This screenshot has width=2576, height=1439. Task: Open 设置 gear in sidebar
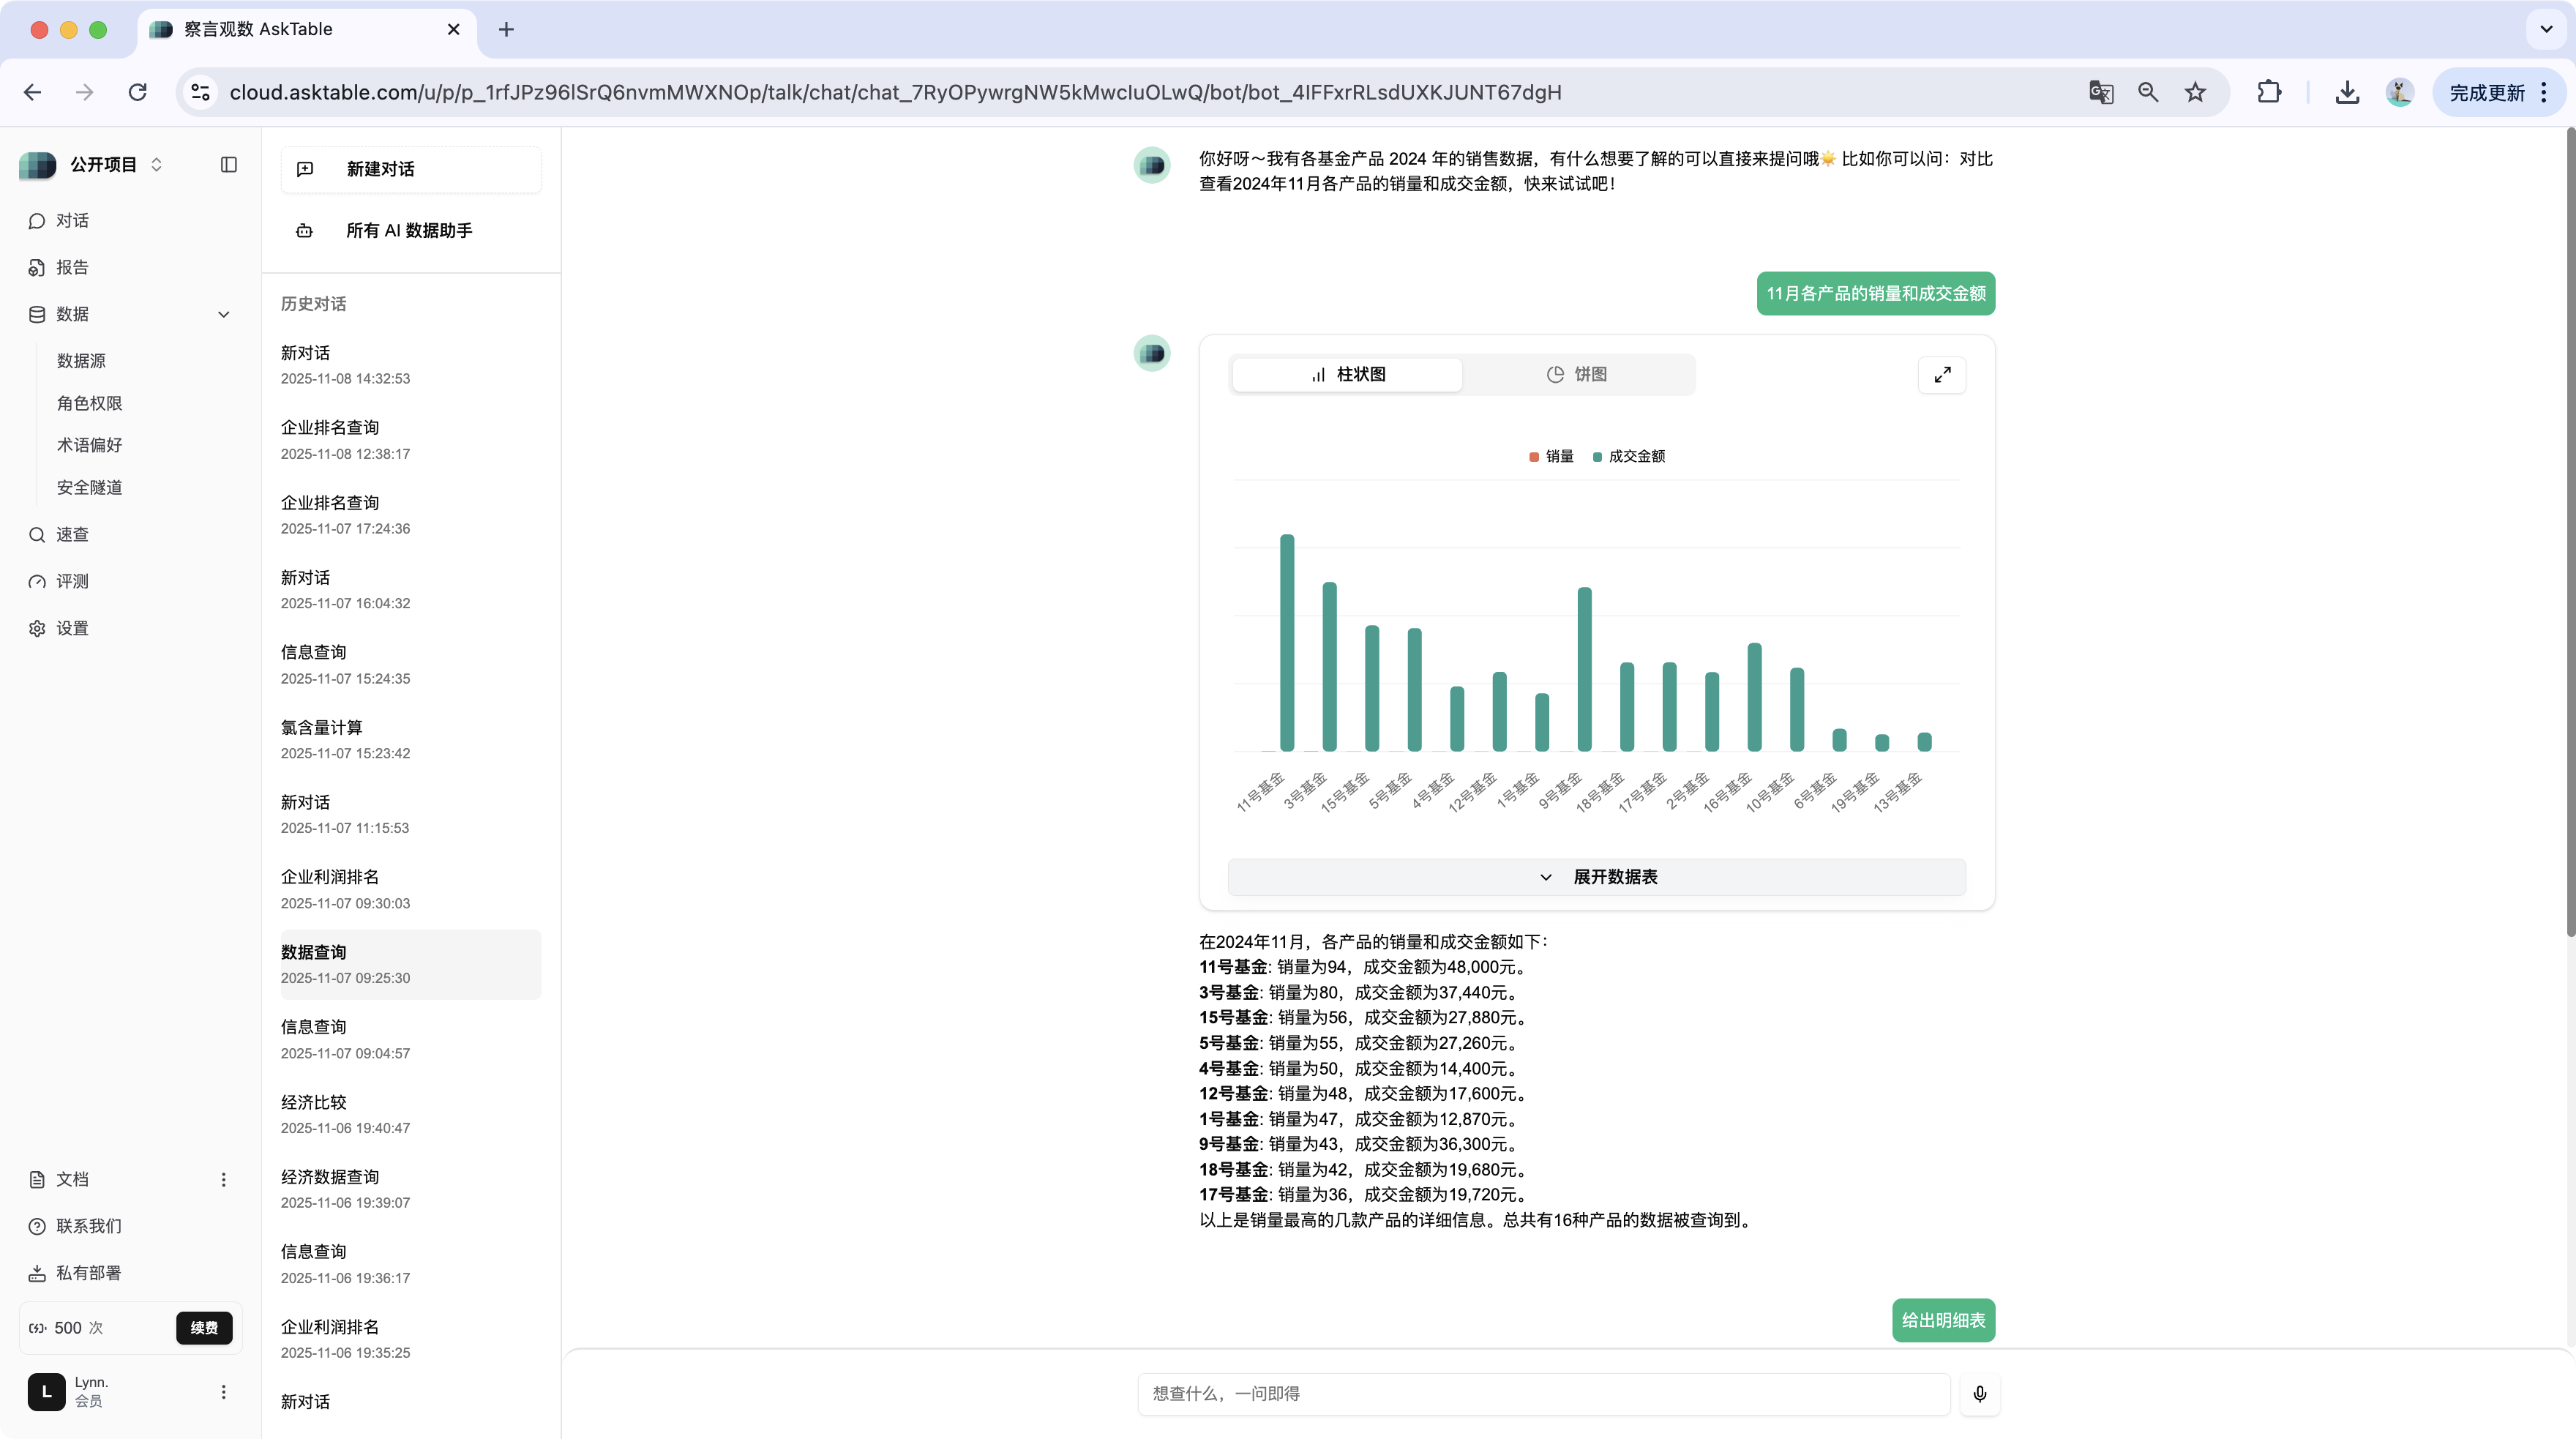pos(38,628)
